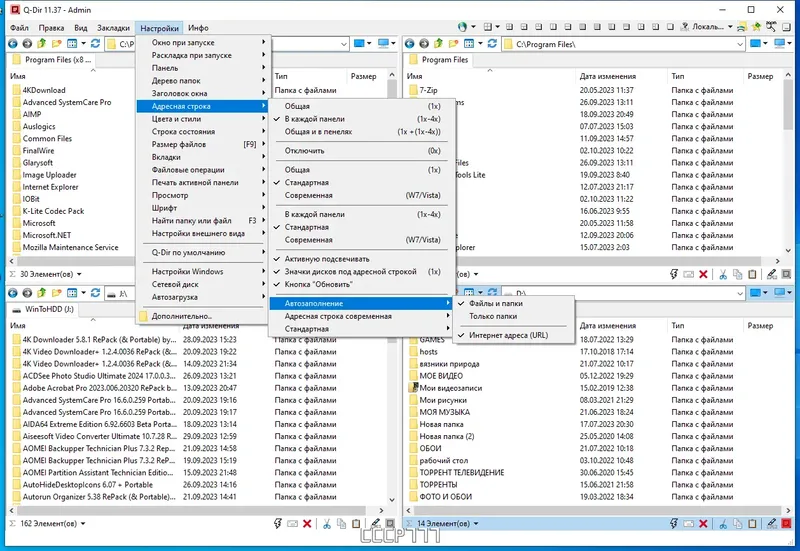The width and height of the screenshot is (800, 551).
Task: Expand 'Цвета и стили' submenu
Action: point(203,119)
